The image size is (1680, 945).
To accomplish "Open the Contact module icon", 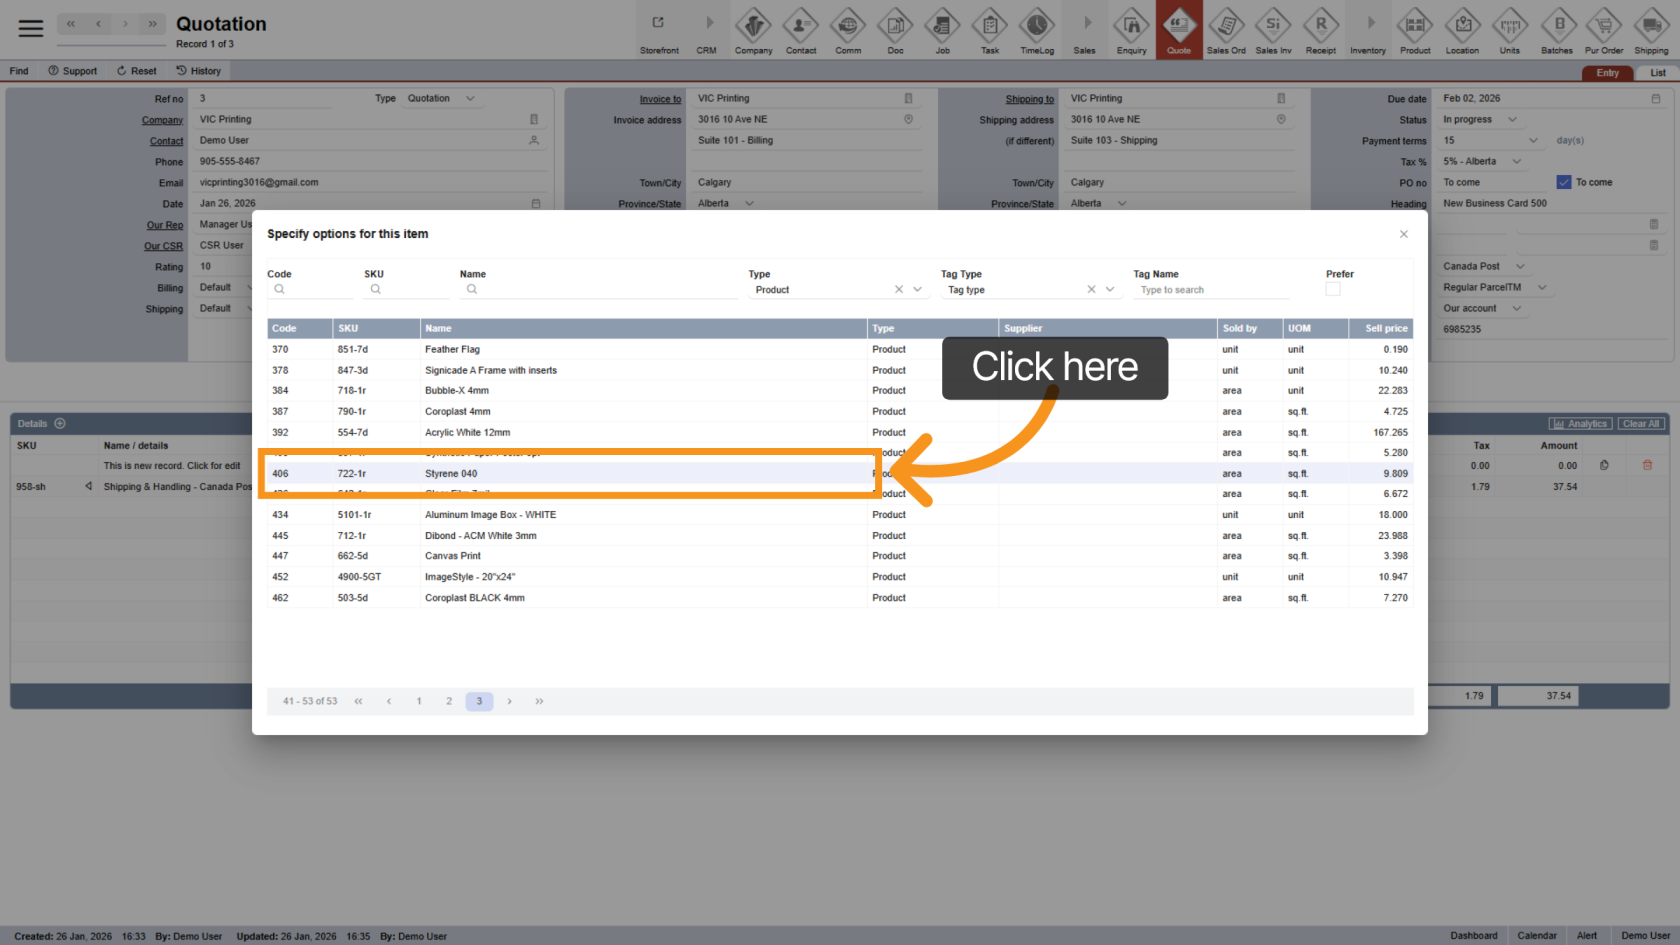I will click(800, 26).
